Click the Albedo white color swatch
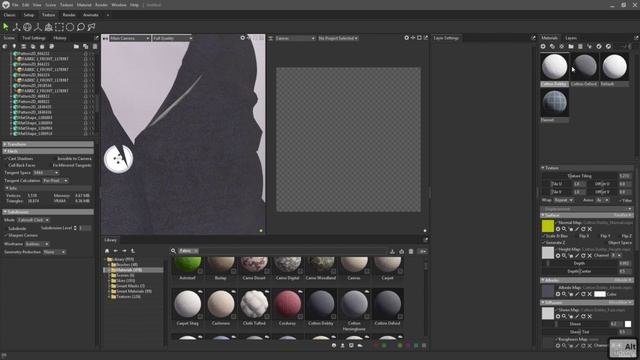Screen dimensions: 640x360 (600, 294)
